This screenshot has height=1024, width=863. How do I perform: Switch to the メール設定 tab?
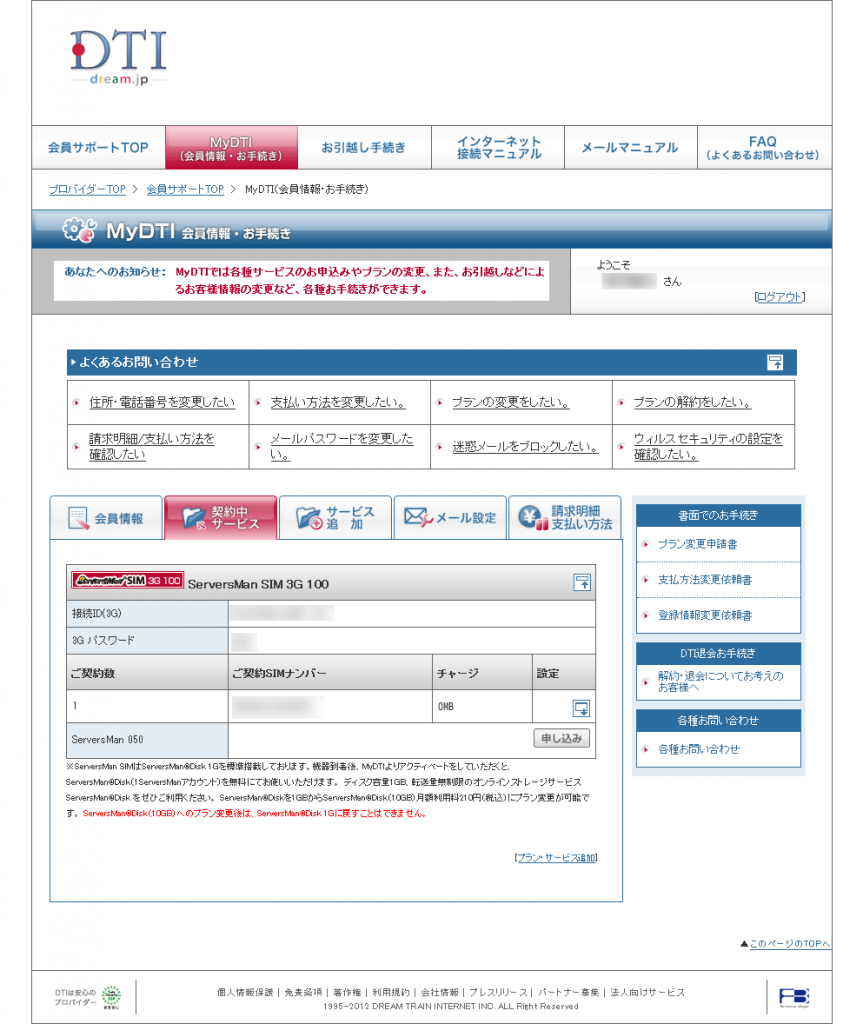pos(450,518)
